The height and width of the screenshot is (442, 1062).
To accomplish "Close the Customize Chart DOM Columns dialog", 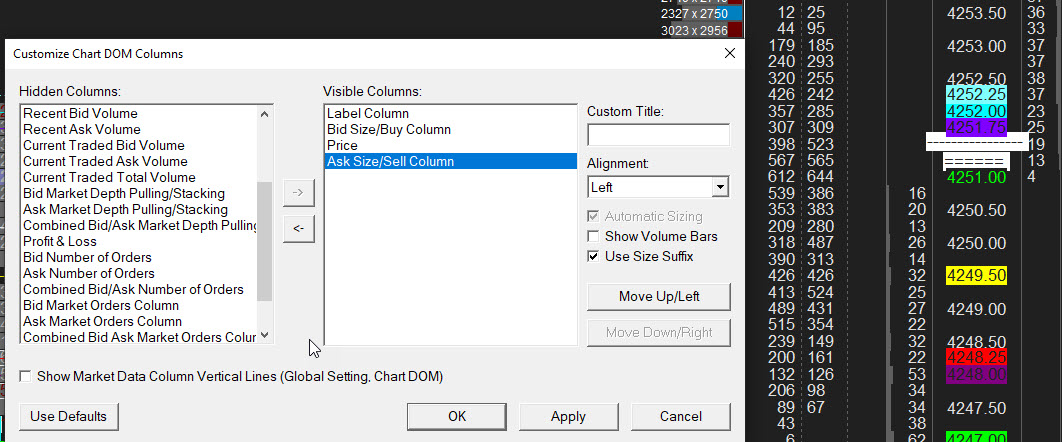I will pyautogui.click(x=729, y=53).
